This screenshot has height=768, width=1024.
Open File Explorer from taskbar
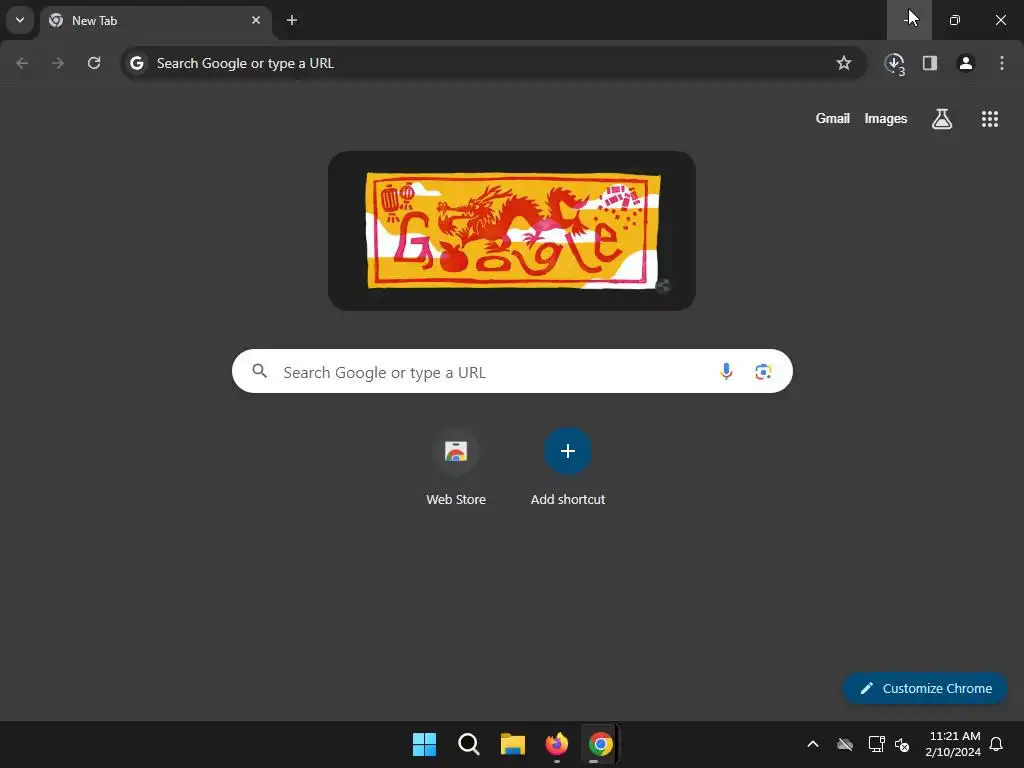click(513, 744)
